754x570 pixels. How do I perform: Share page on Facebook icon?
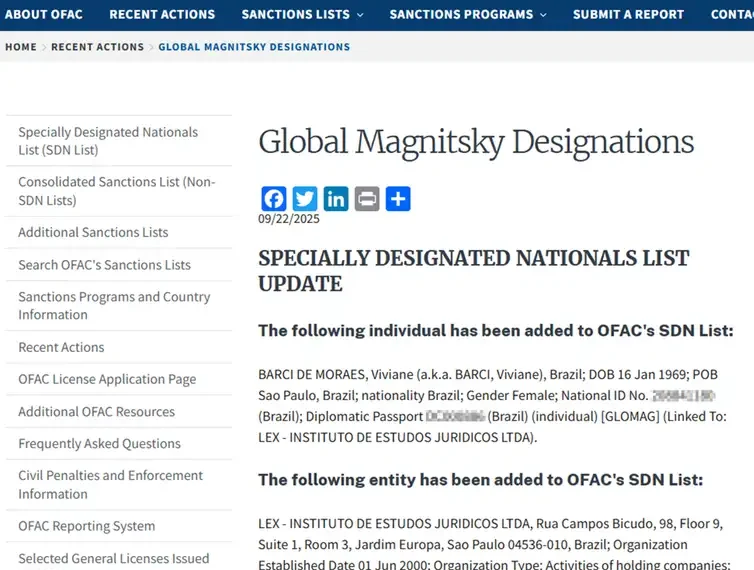pos(274,199)
